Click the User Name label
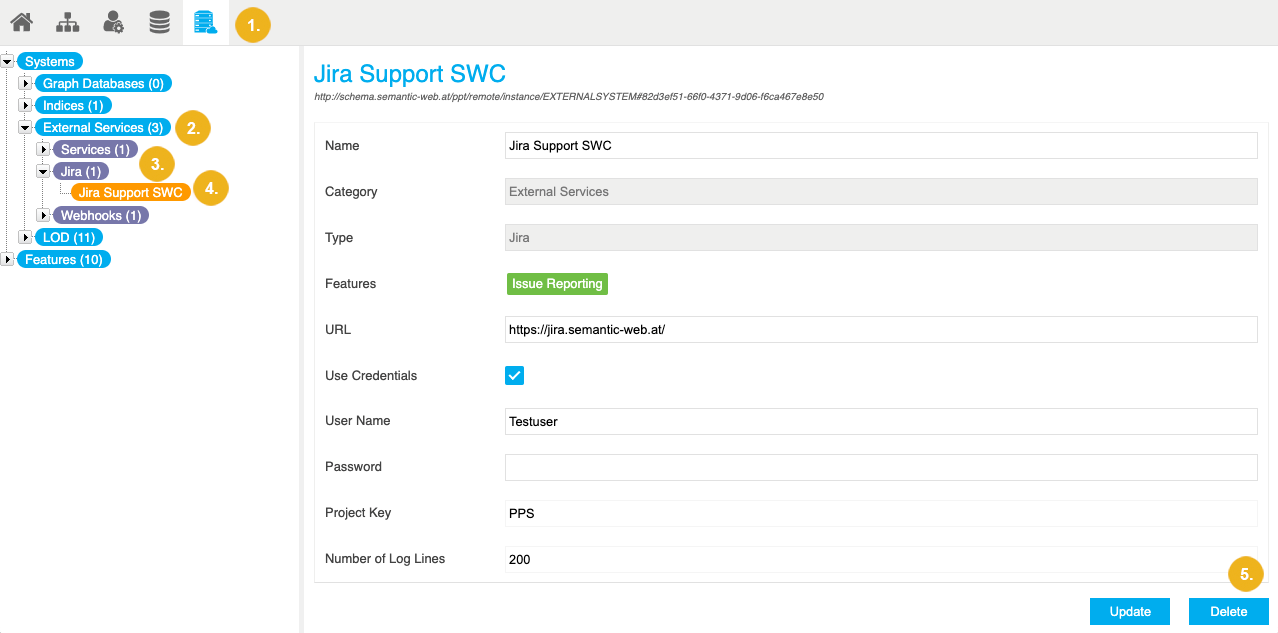The height and width of the screenshot is (633, 1278). click(358, 421)
